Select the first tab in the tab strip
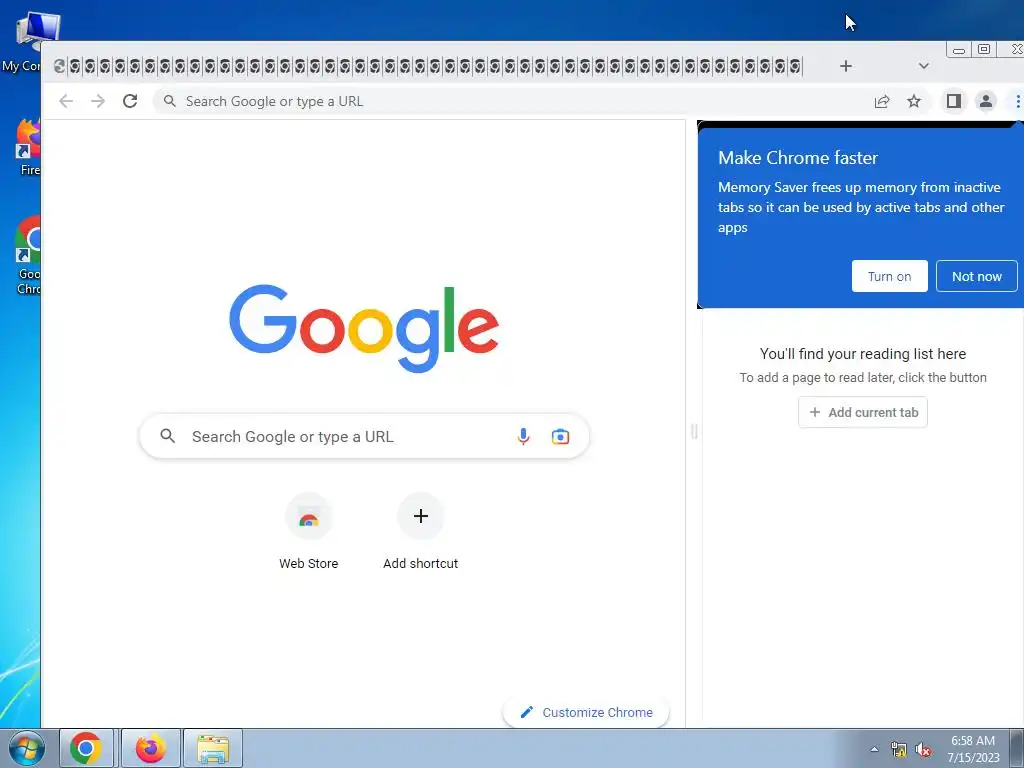Image resolution: width=1024 pixels, height=768 pixels. pos(59,66)
